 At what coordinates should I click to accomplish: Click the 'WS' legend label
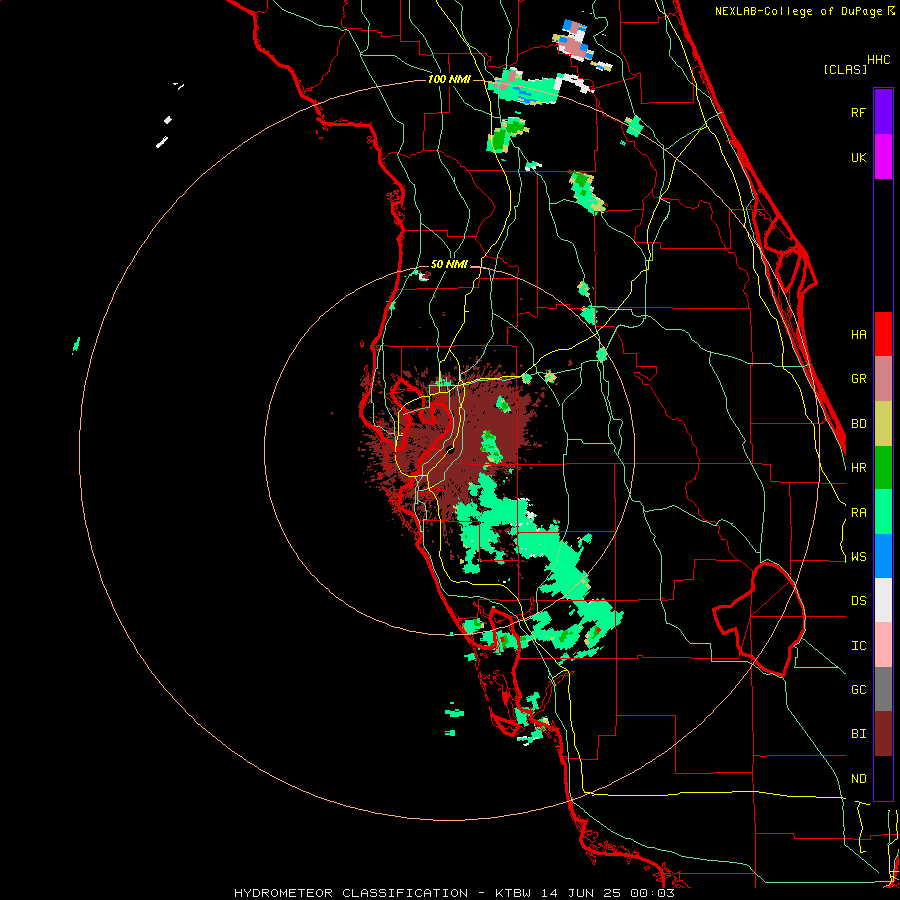coord(858,557)
